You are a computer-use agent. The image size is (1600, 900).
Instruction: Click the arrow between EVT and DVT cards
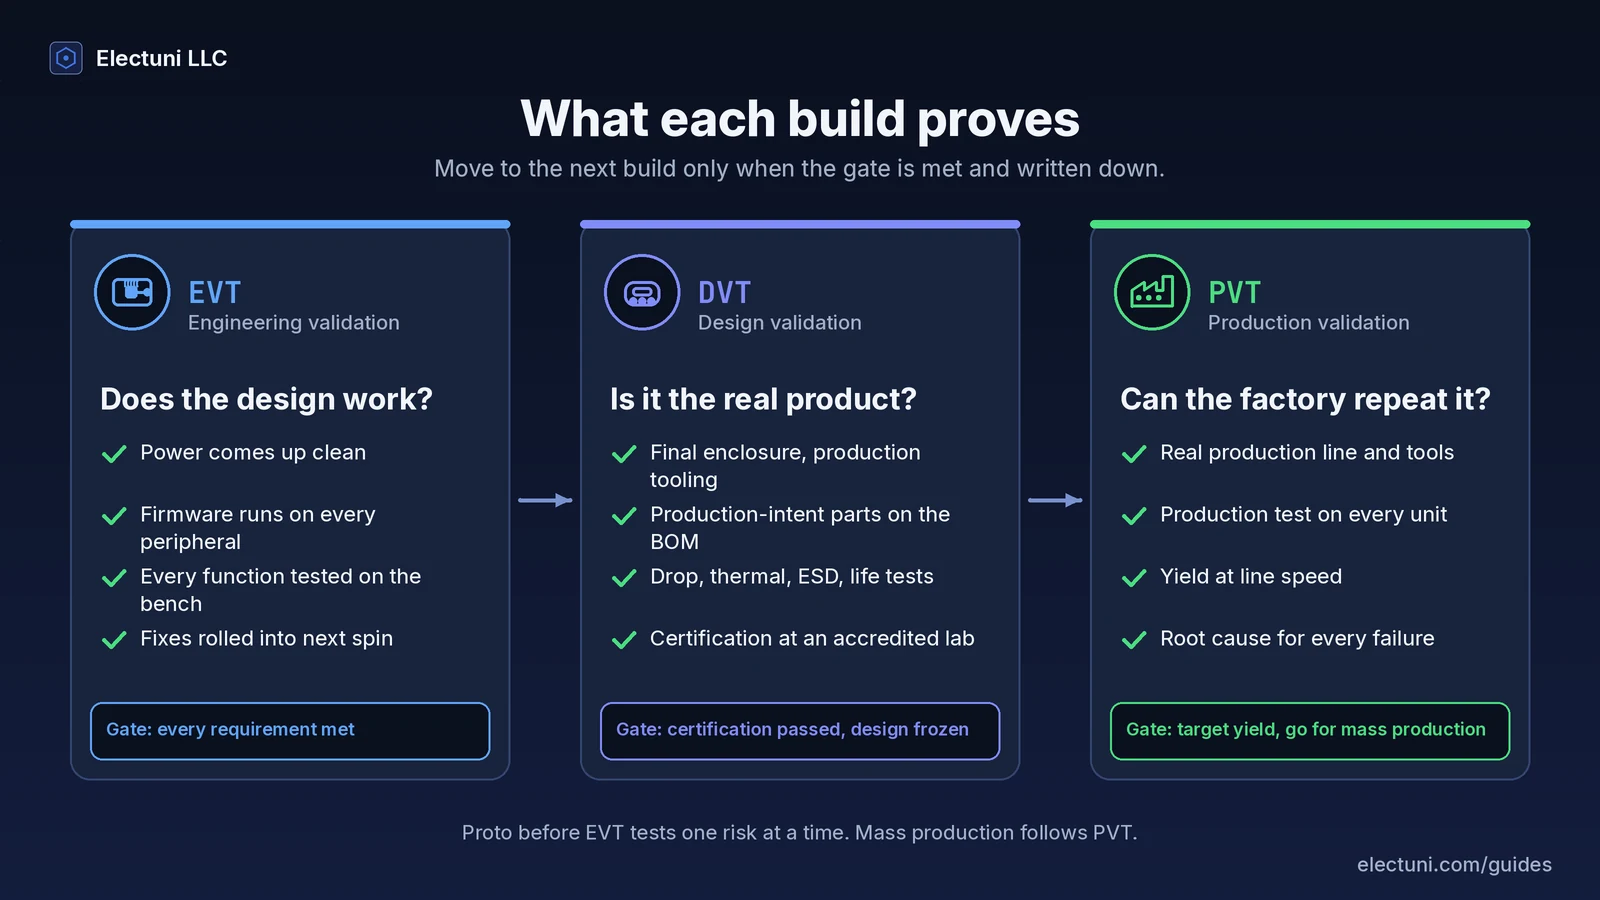545,500
